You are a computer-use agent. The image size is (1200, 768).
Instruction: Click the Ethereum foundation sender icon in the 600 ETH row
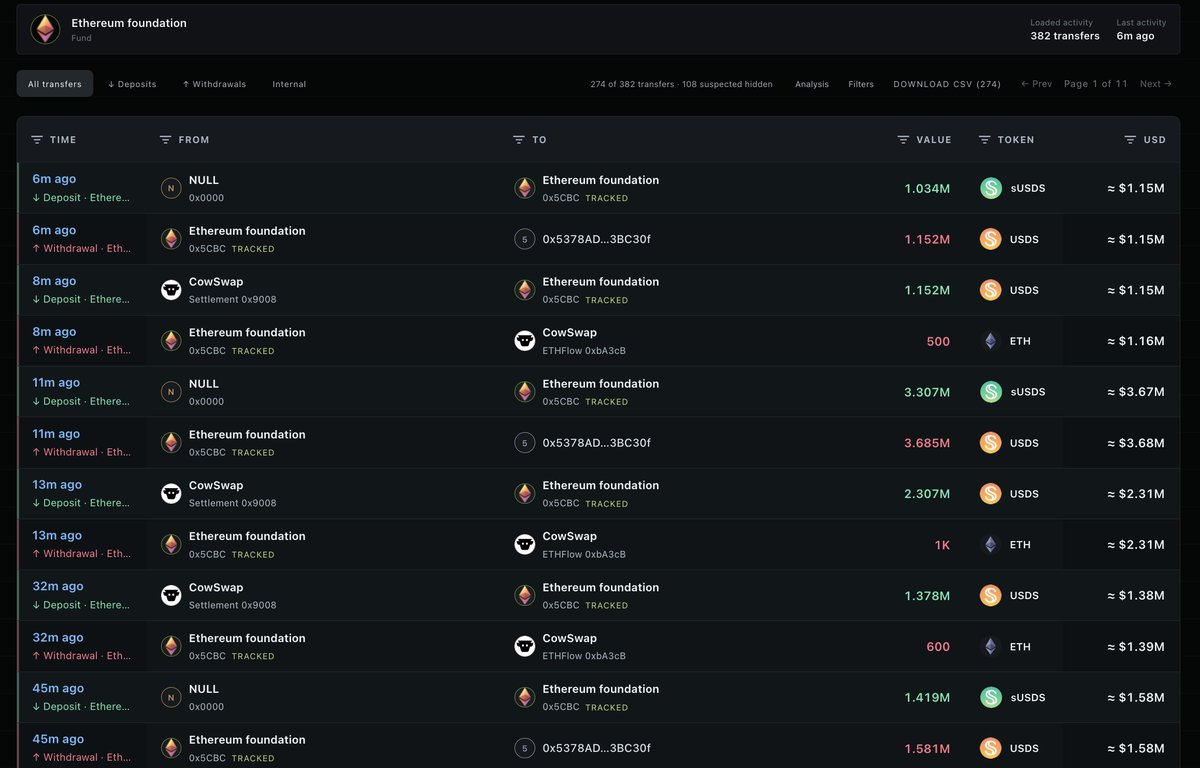[171, 647]
